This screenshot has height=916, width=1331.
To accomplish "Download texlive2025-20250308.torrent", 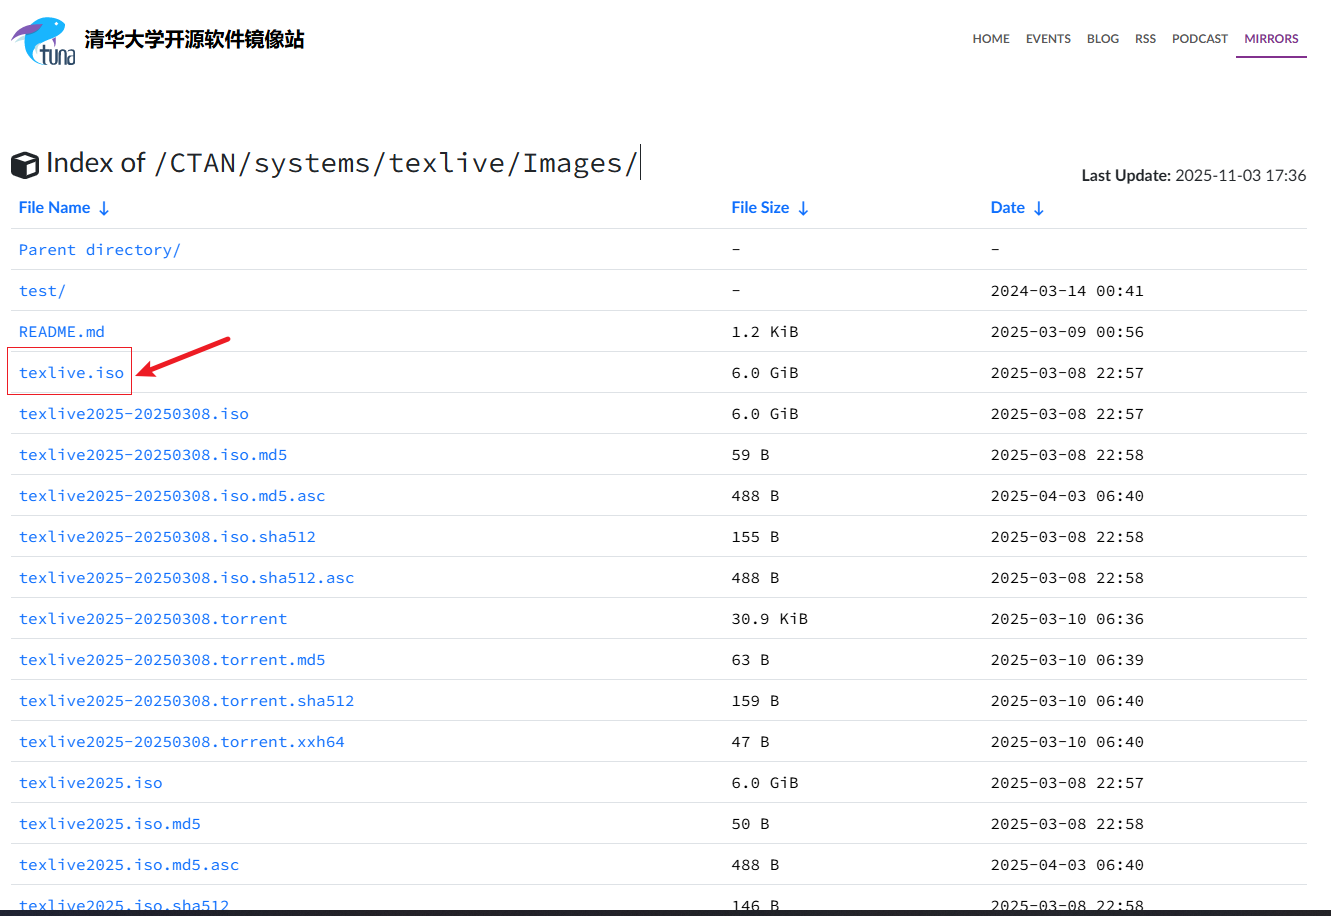I will tap(153, 619).
